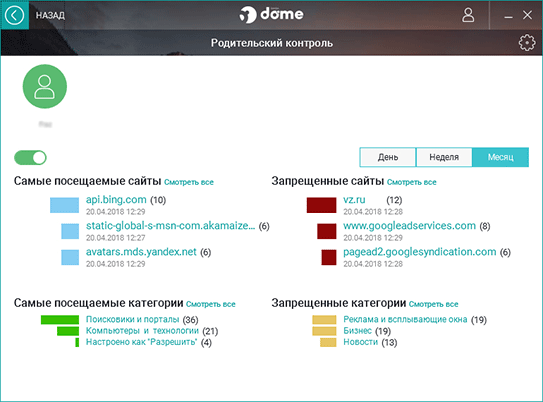Toggle the parental control switch off

(30, 158)
